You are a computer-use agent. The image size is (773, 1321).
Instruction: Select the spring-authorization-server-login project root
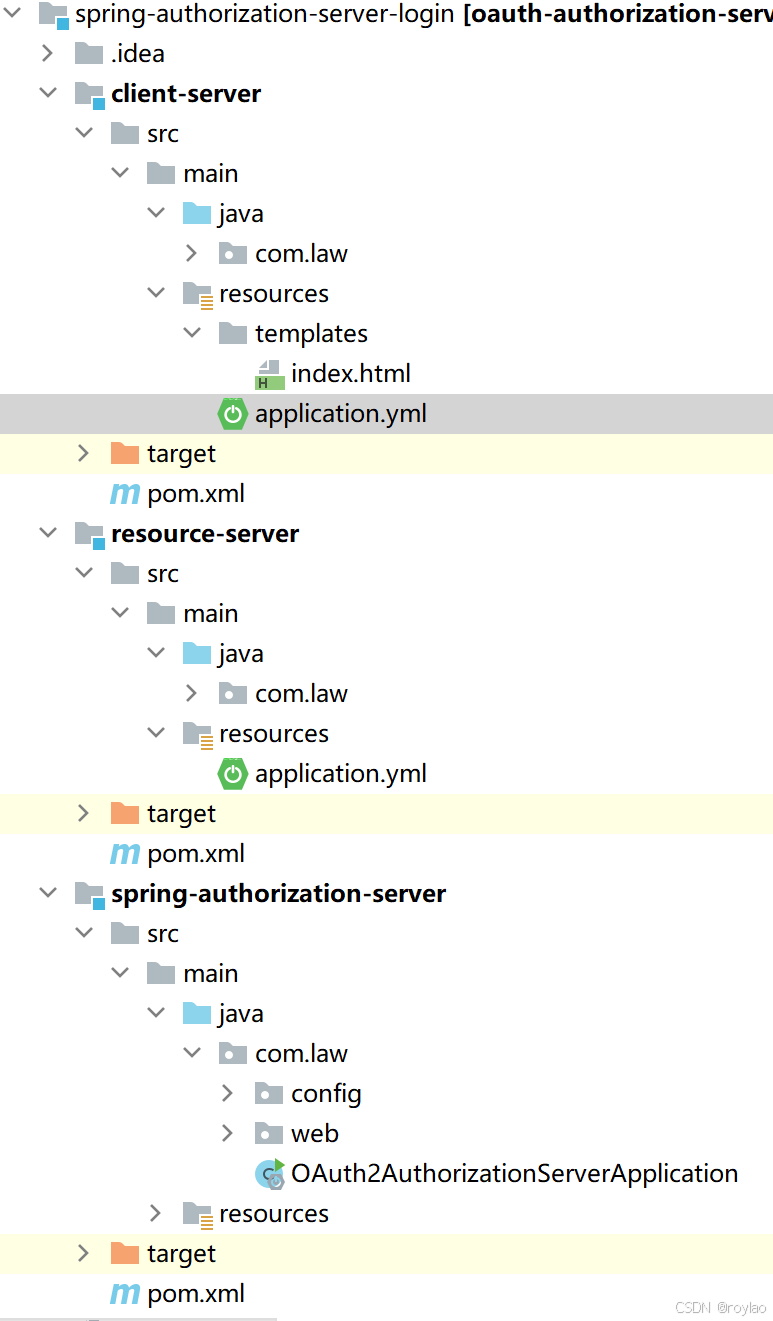(264, 14)
